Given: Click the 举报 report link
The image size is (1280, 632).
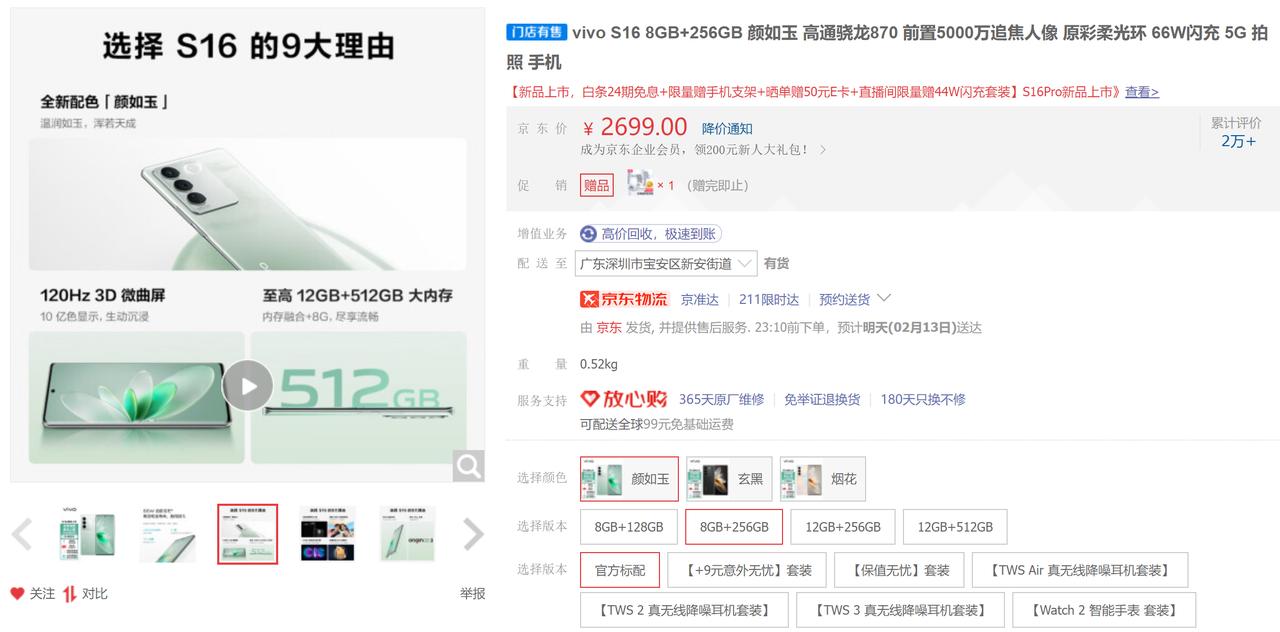Looking at the screenshot, I should pos(472,594).
